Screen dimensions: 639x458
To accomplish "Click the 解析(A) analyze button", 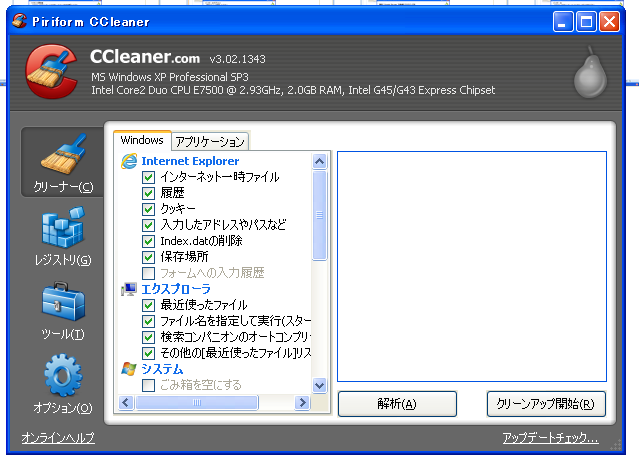I will [397, 404].
